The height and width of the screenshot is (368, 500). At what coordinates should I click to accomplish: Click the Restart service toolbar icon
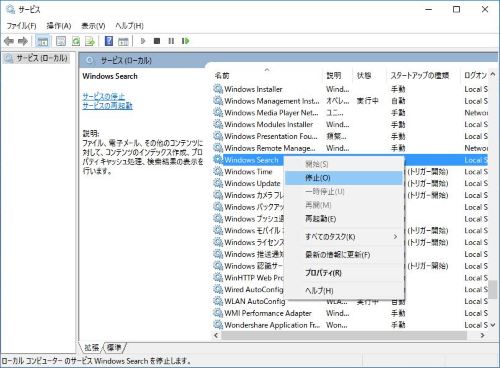pyautogui.click(x=186, y=41)
